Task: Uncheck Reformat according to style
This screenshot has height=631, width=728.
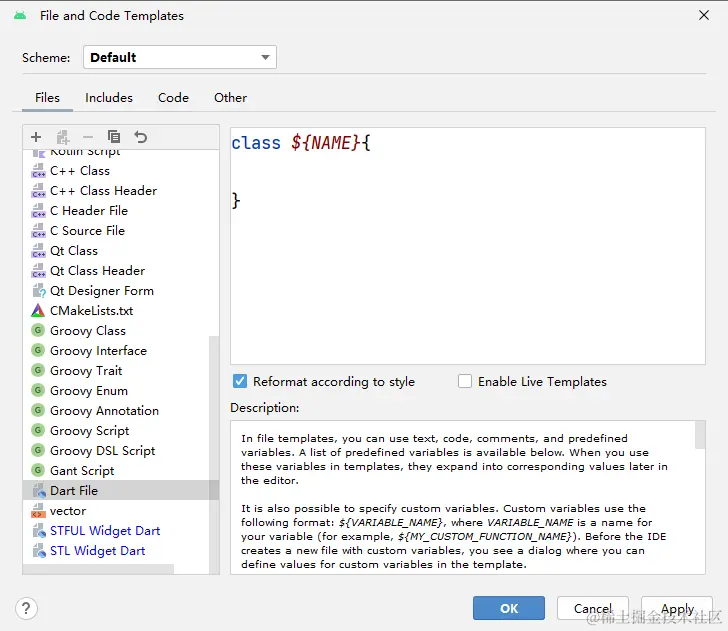Action: pyautogui.click(x=240, y=381)
